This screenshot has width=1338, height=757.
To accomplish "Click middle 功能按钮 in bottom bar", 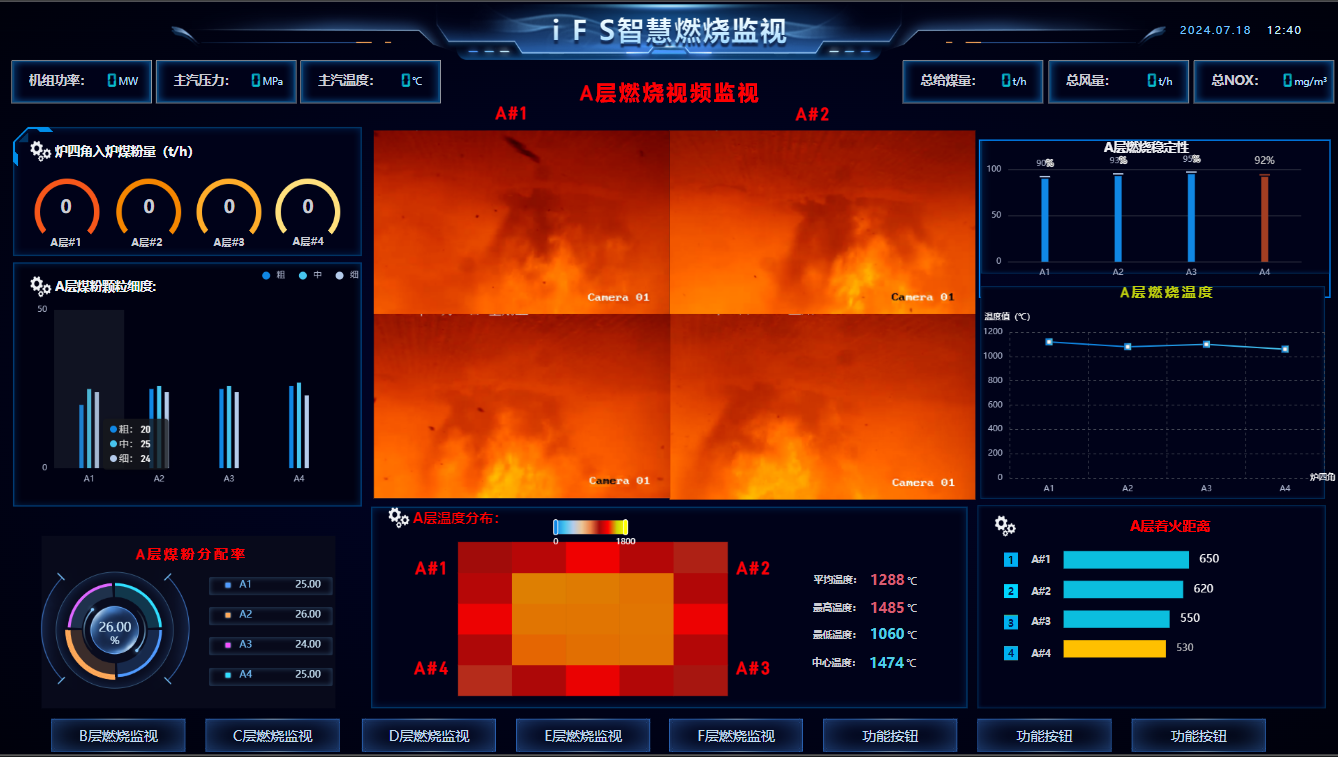I will tap(1044, 736).
